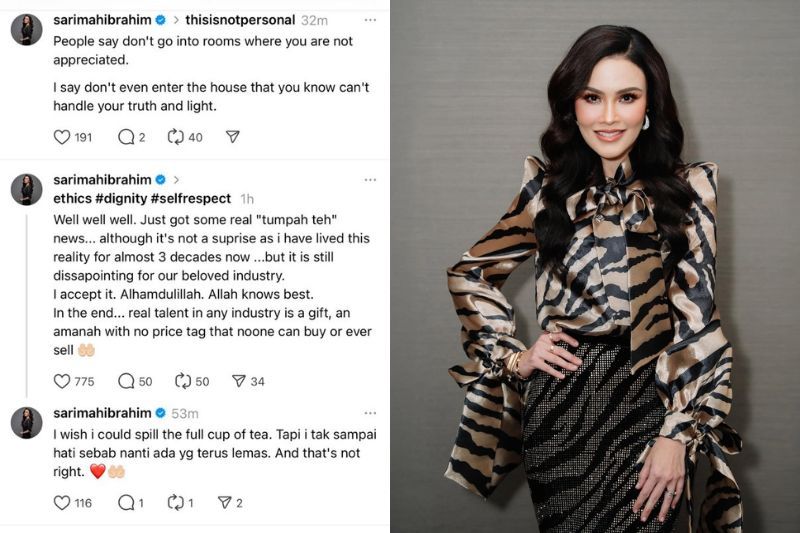
Task: Open the woman's portrait photo on the right
Action: 595,266
